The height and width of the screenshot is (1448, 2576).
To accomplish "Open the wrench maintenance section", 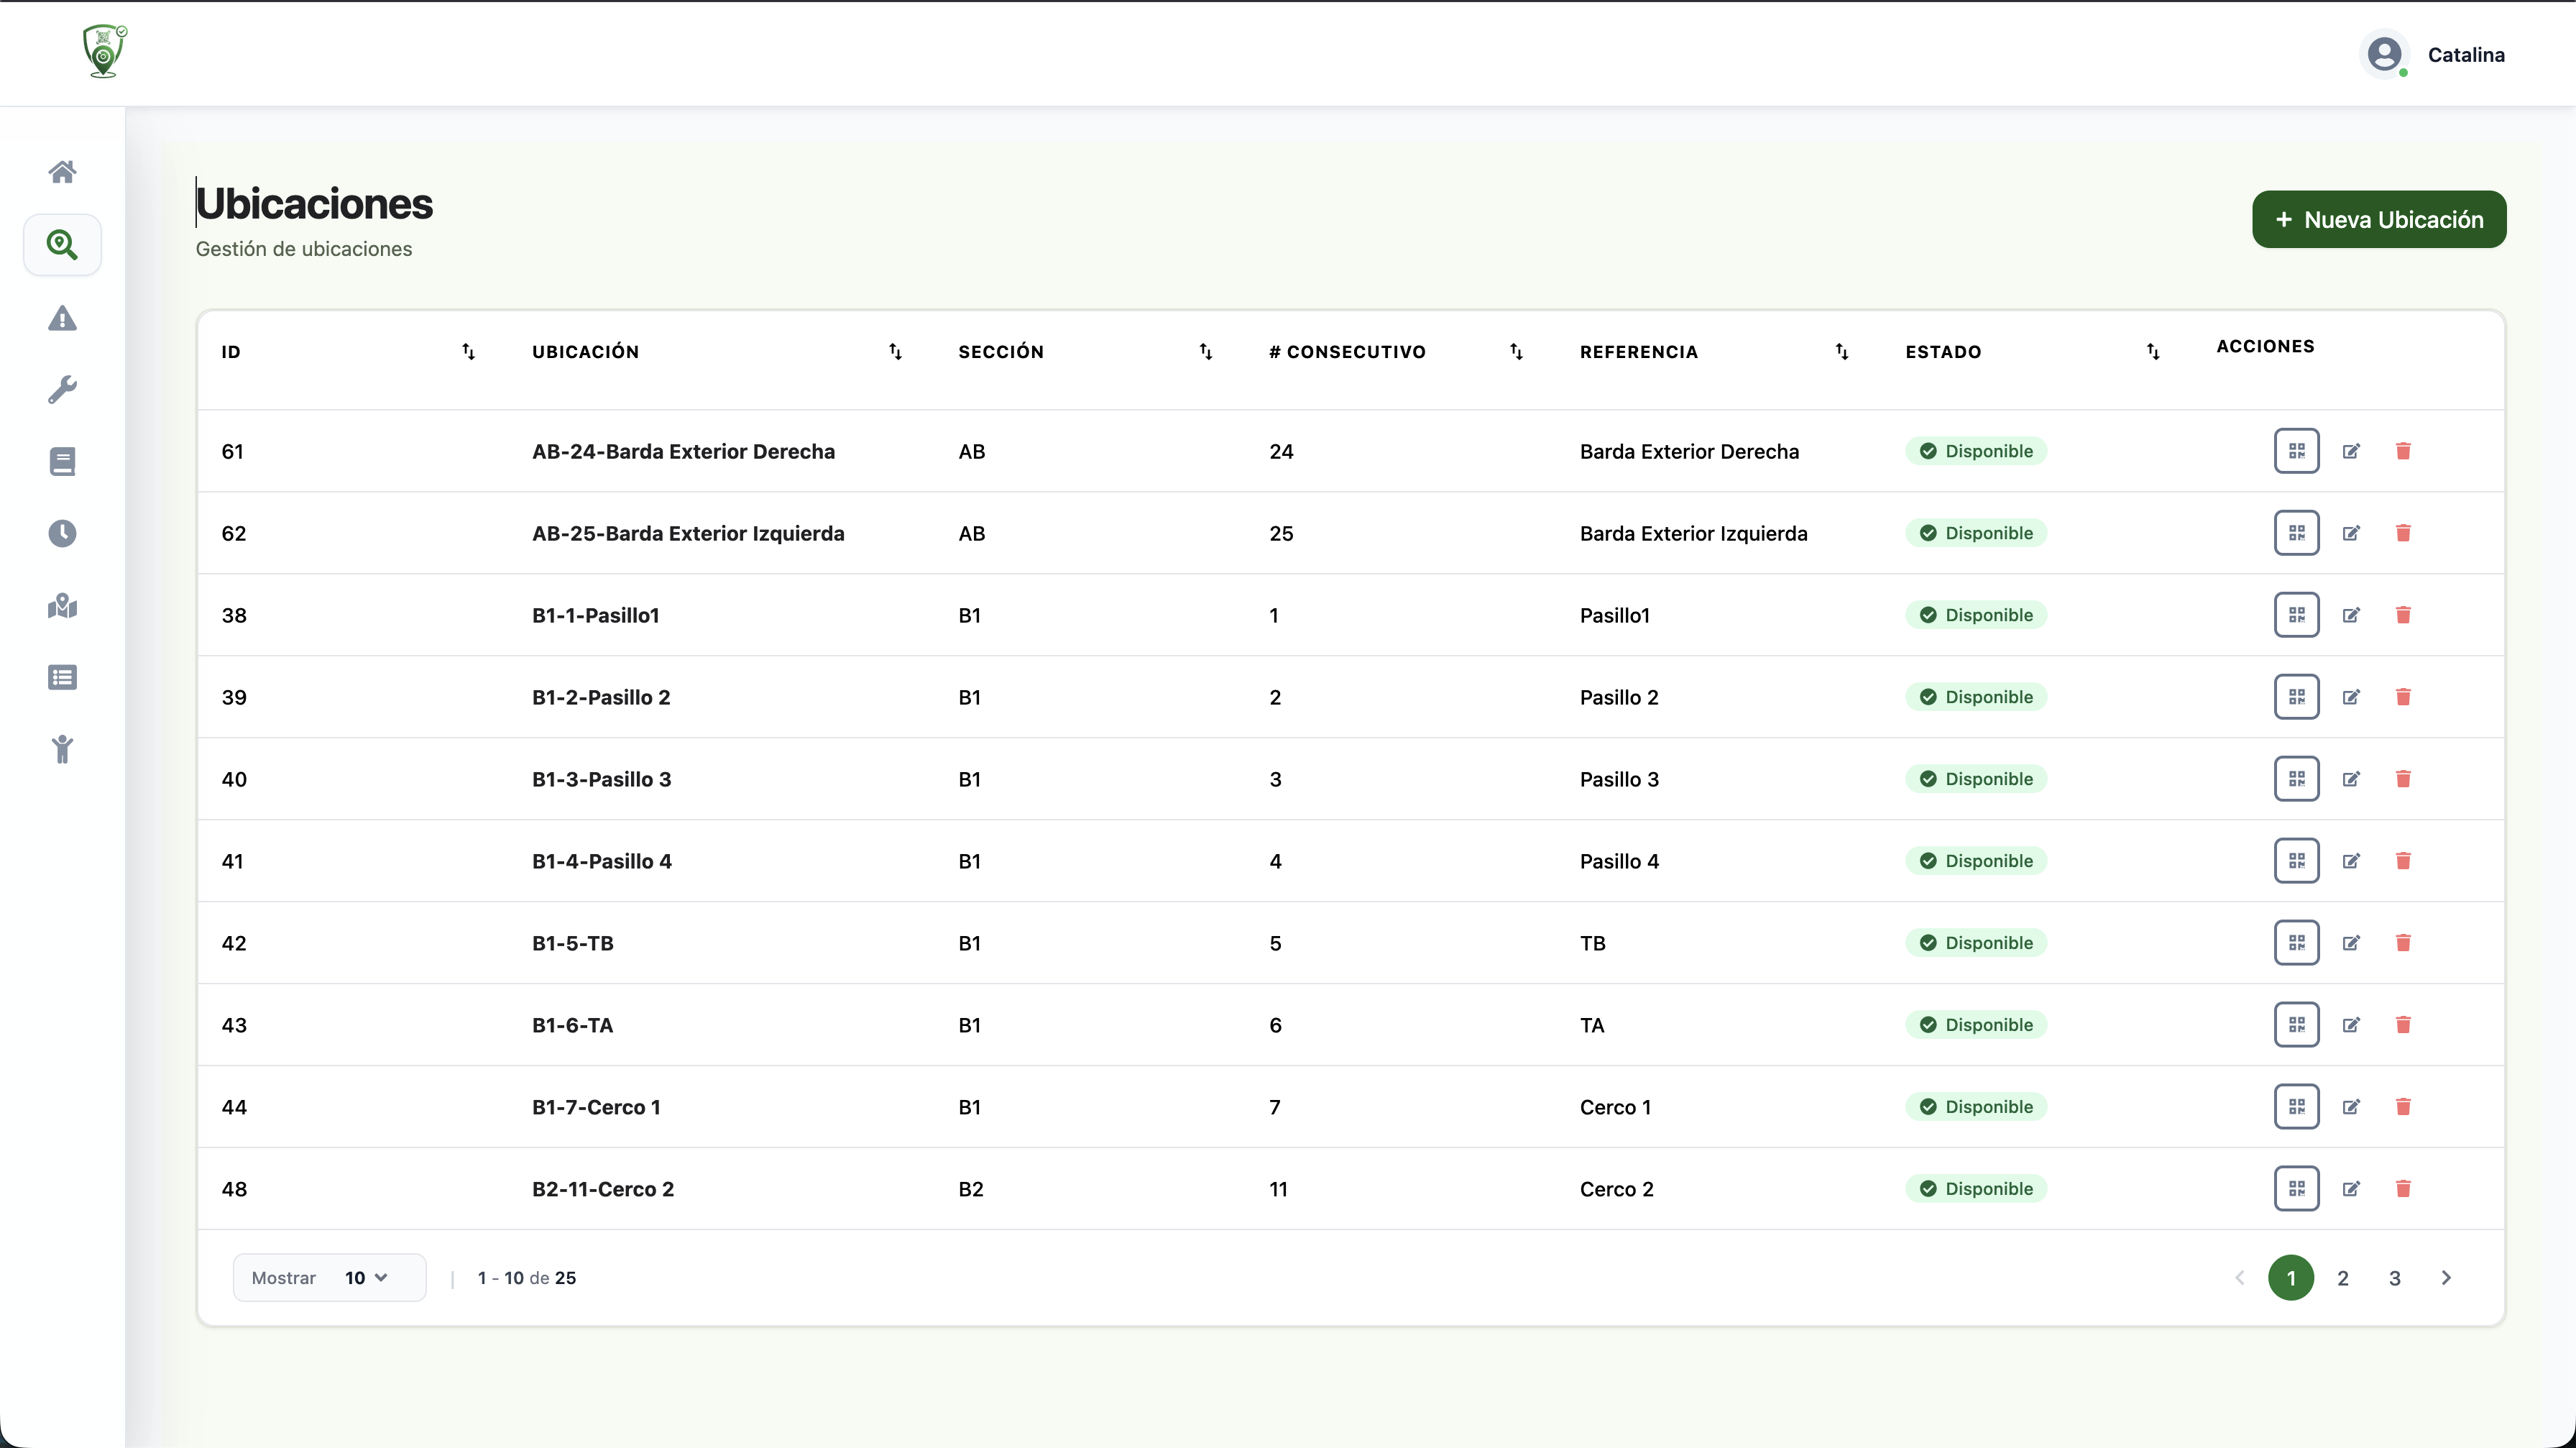I will click(x=62, y=390).
